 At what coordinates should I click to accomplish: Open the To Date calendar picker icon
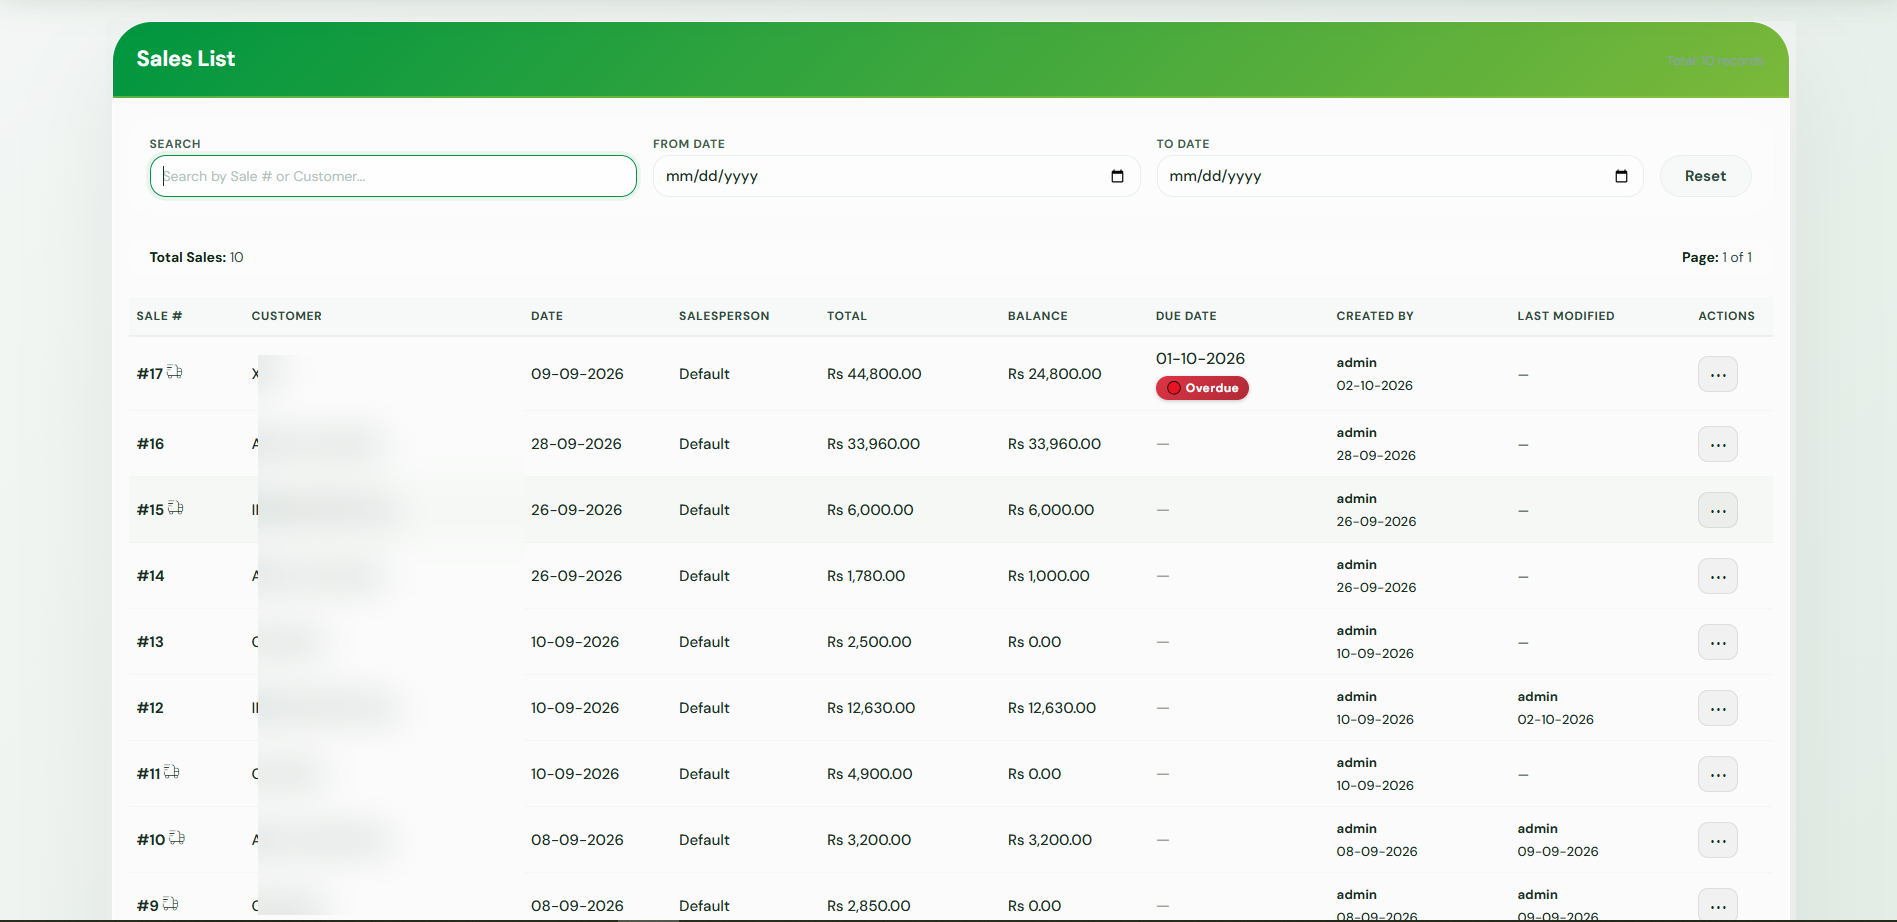click(1621, 176)
